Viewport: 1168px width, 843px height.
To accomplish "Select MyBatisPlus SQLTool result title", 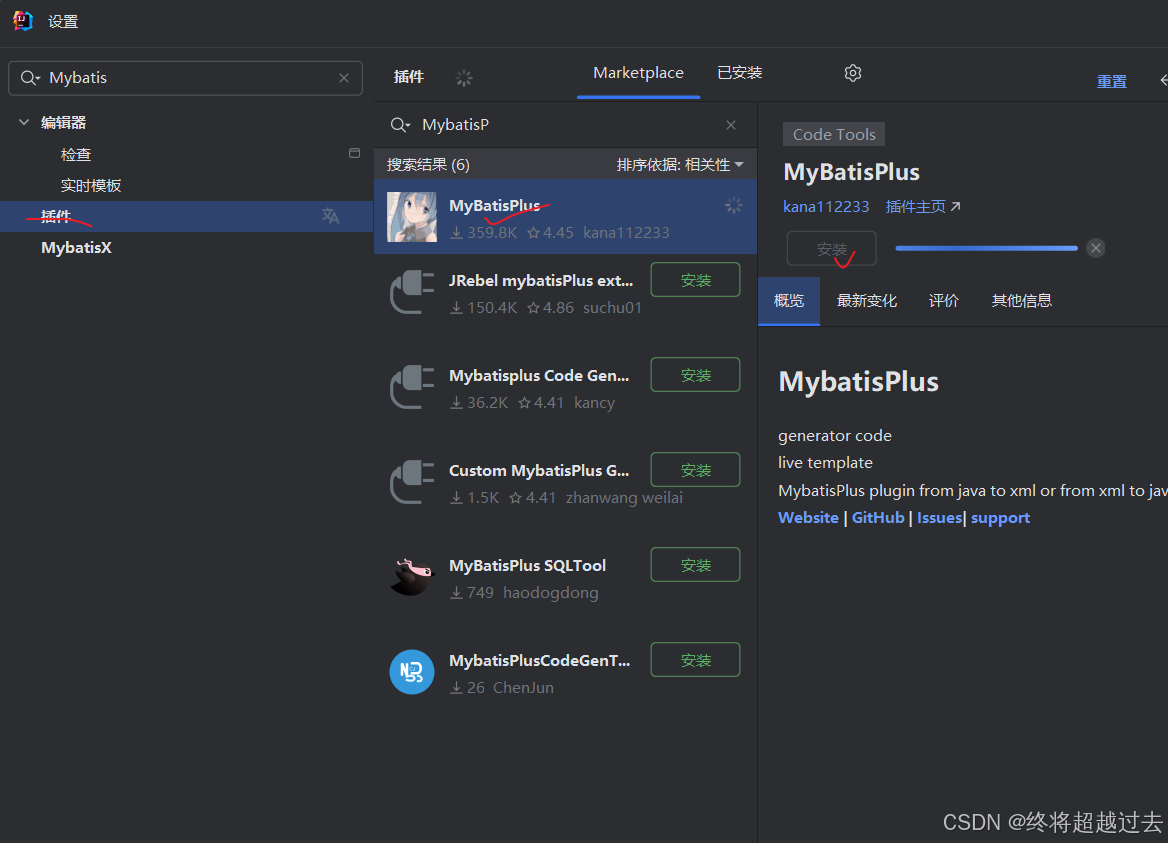I will (527, 565).
